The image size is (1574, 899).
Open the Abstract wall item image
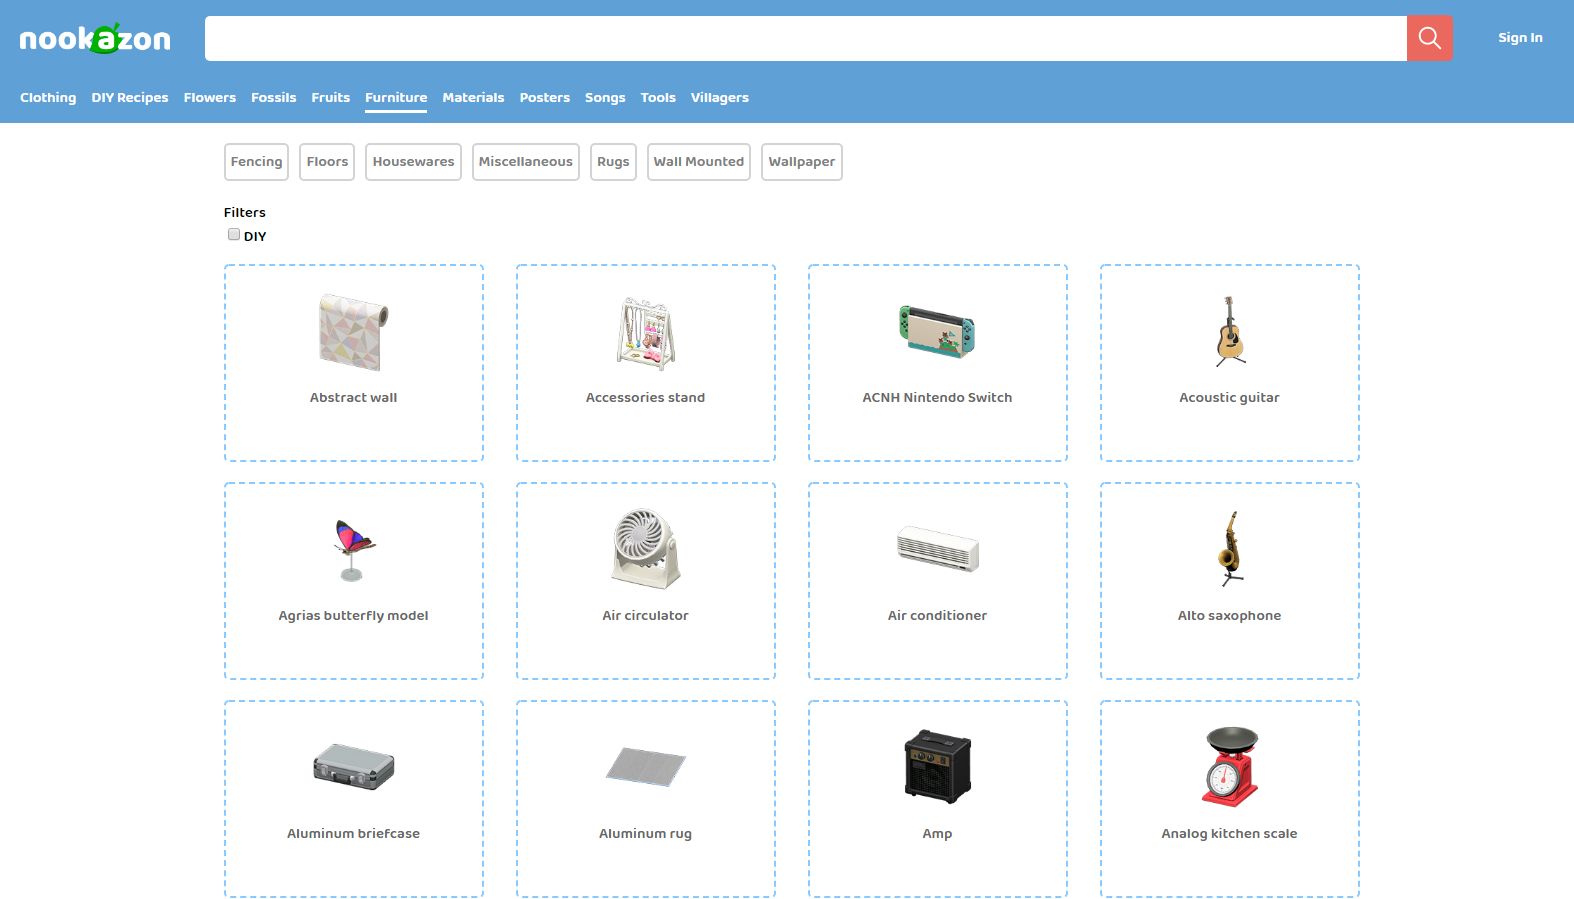coord(353,332)
